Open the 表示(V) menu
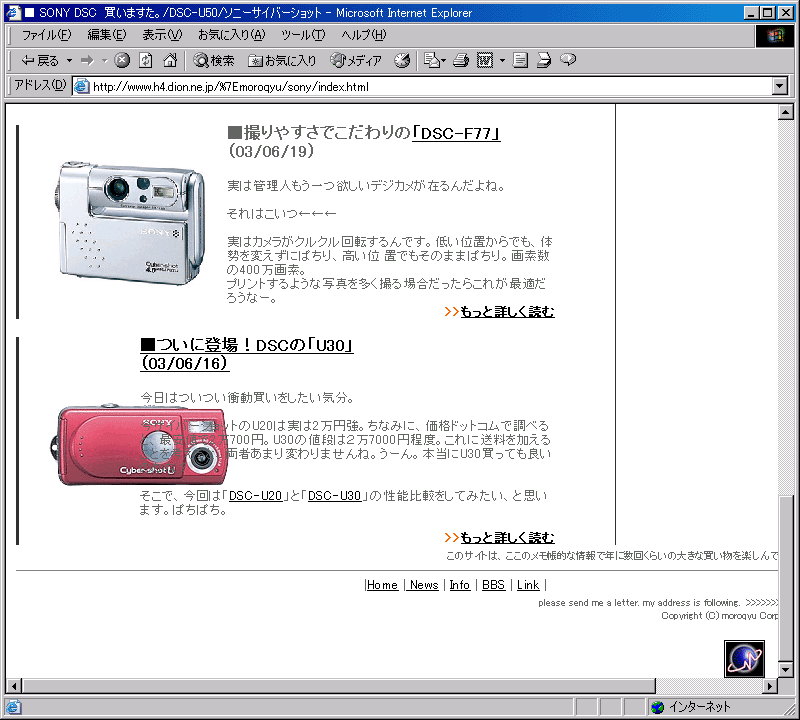Viewport: 800px width, 720px height. pos(162,35)
